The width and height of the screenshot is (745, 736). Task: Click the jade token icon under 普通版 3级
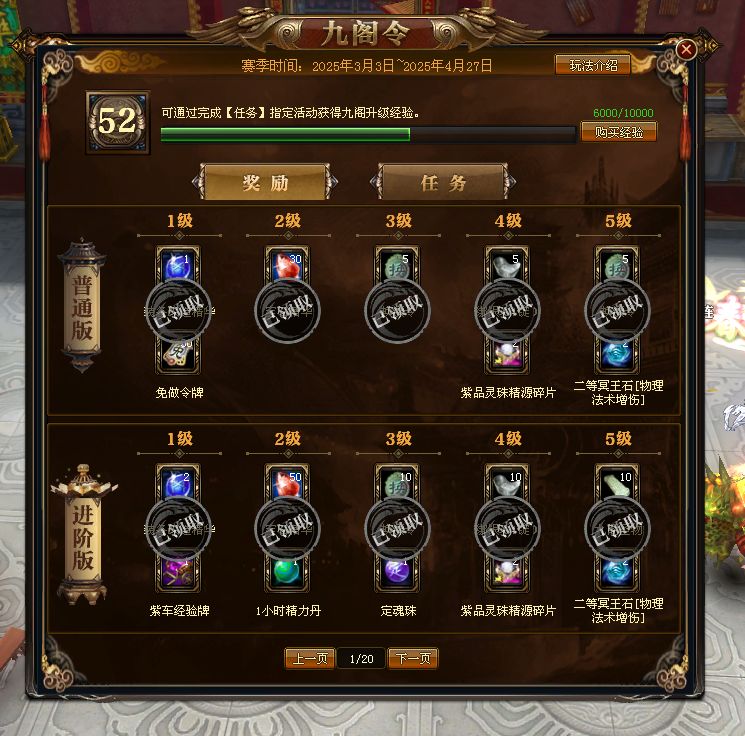click(x=397, y=266)
